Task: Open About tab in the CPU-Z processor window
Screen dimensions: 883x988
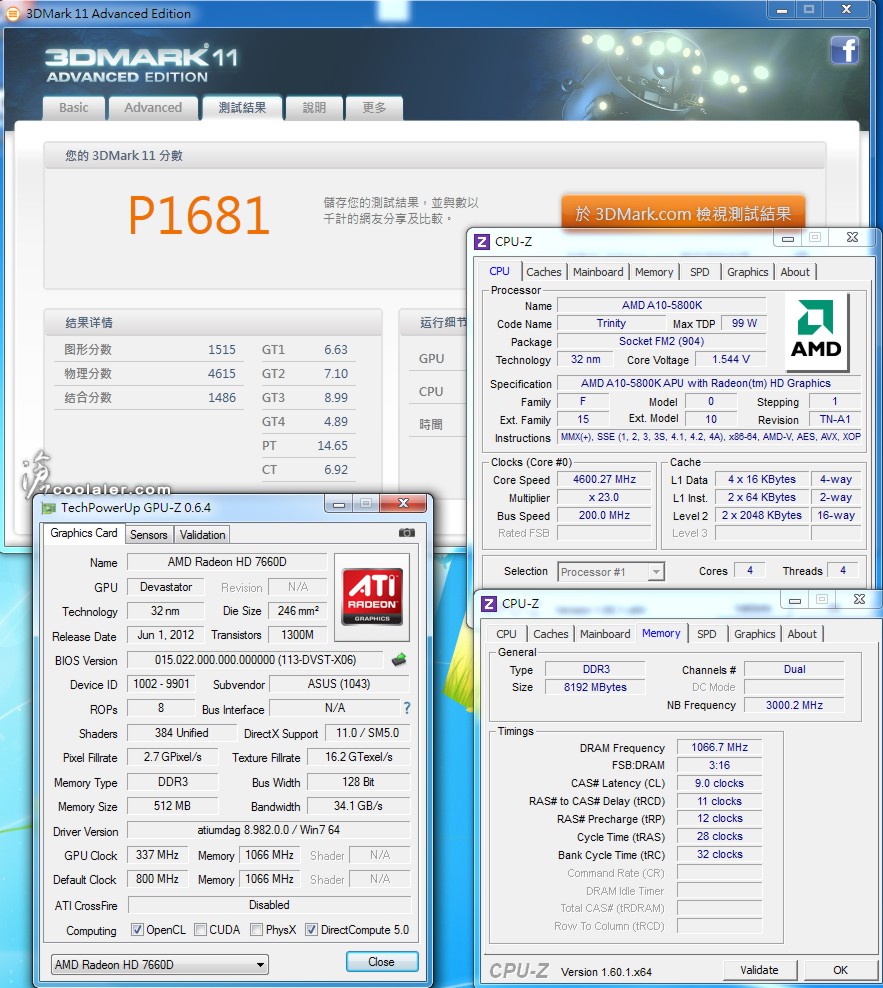Action: (x=795, y=272)
